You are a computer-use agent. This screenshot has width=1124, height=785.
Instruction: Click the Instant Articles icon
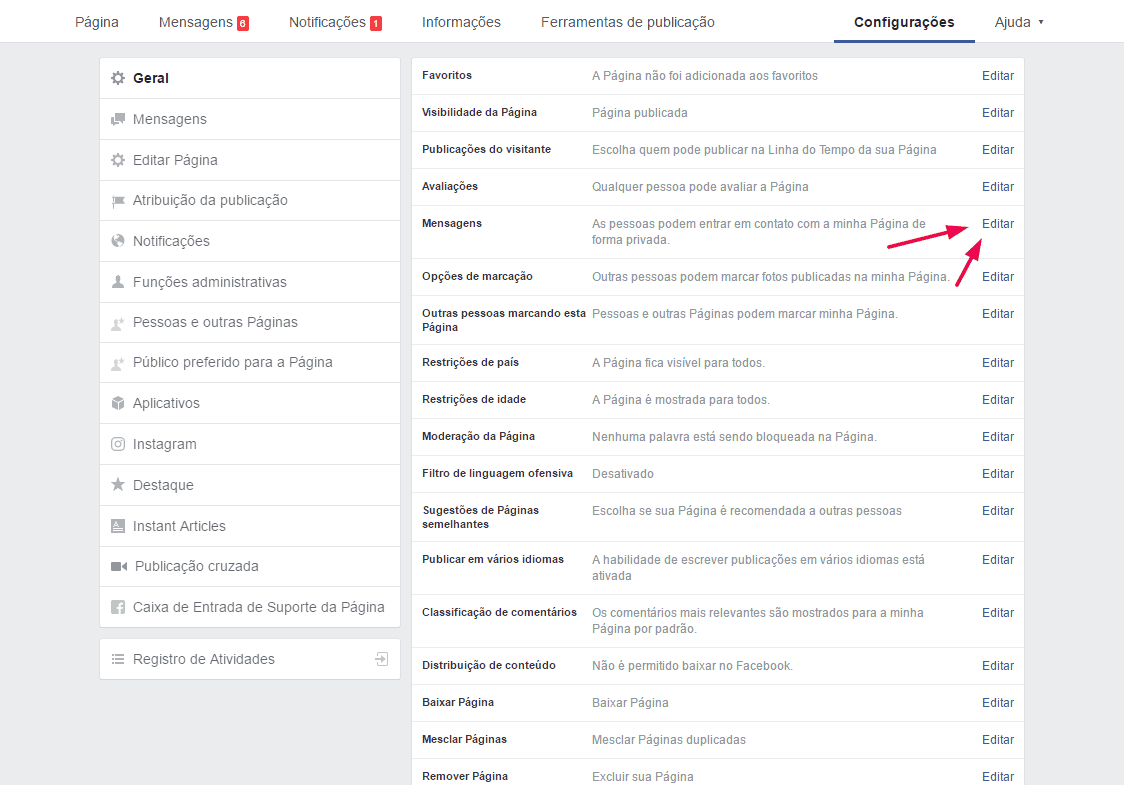point(118,525)
